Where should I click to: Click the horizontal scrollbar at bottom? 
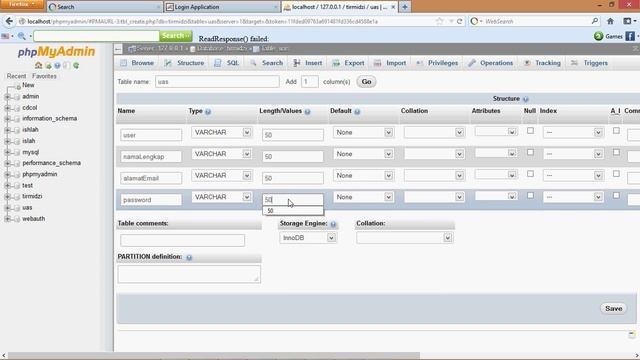click(214, 356)
